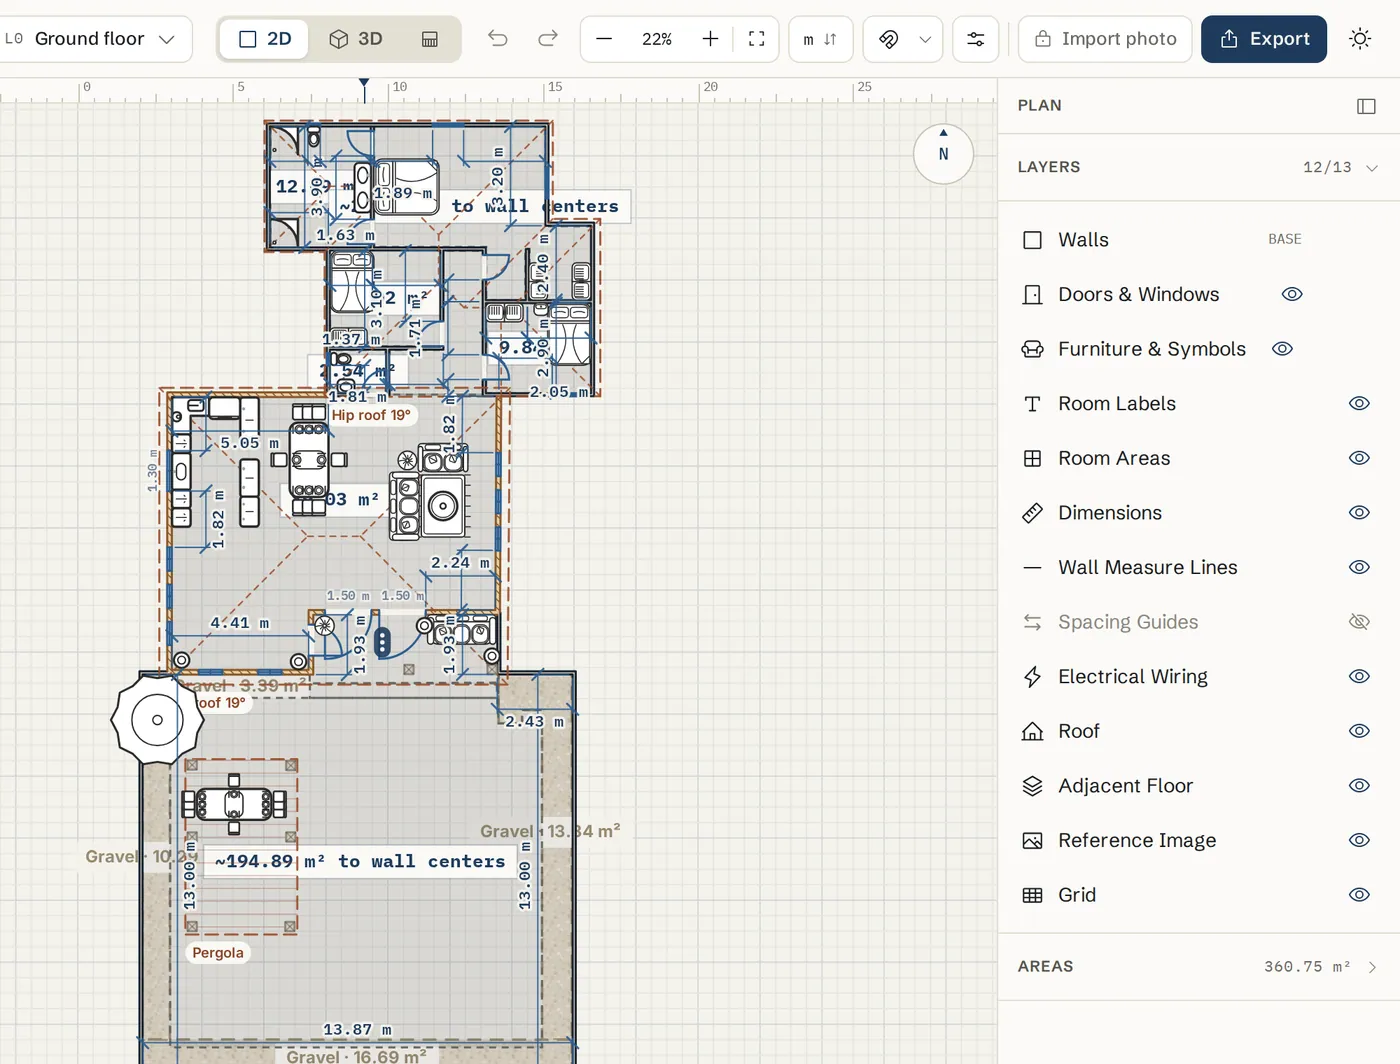Open the view settings sliders icon
This screenshot has width=1400, height=1064.
coord(975,39)
